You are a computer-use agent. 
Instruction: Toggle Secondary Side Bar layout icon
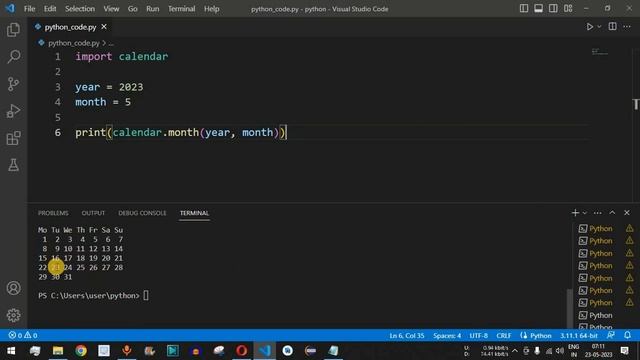pyautogui.click(x=553, y=9)
